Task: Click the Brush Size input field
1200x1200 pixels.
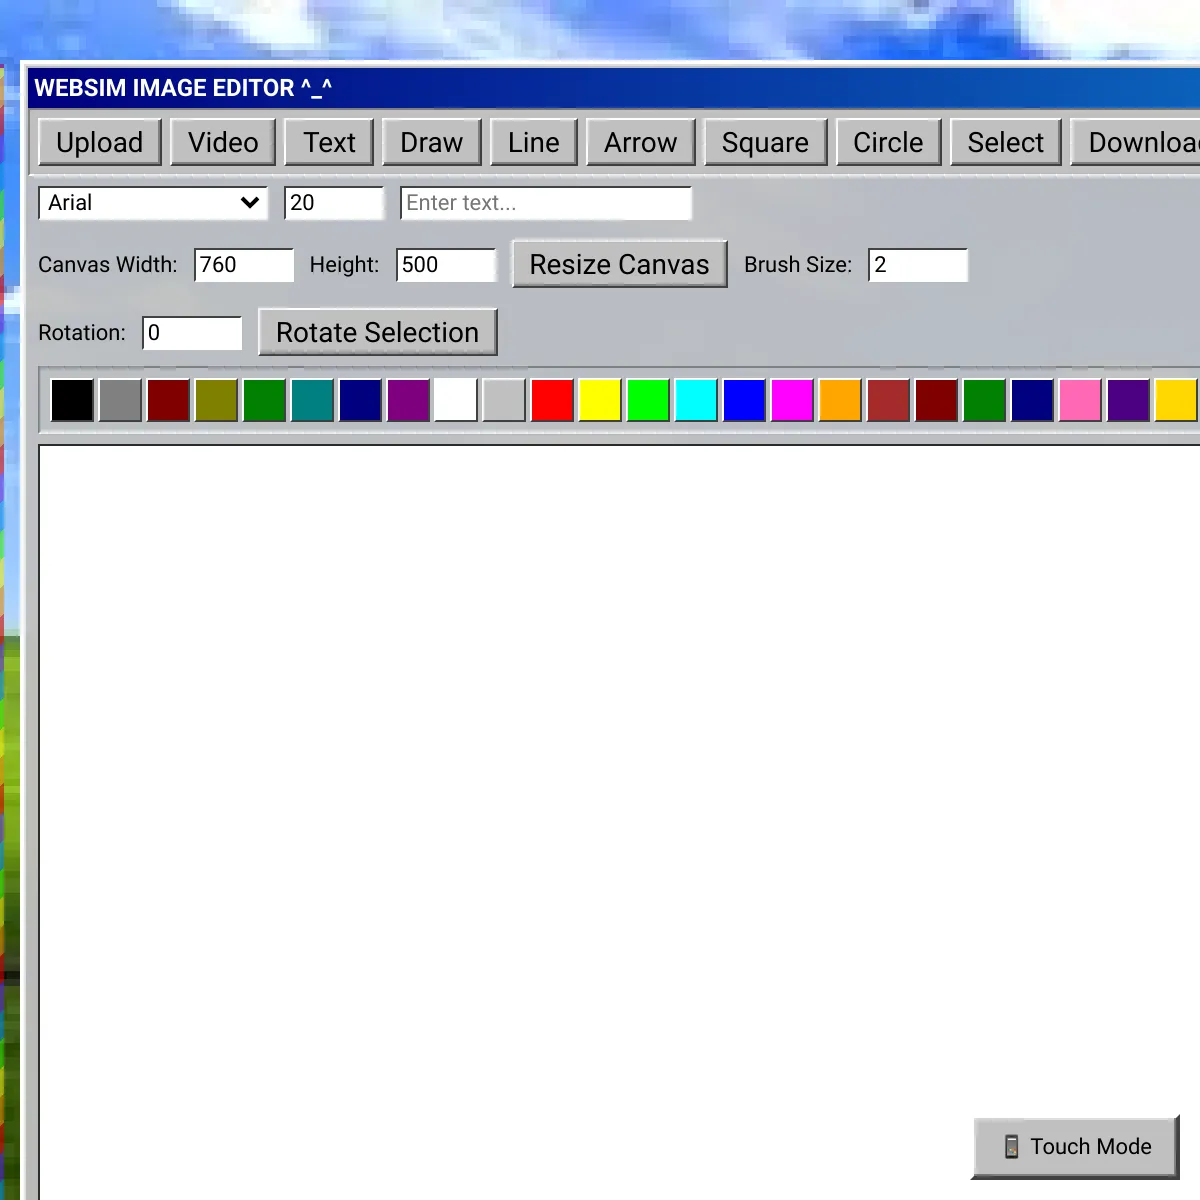Action: pyautogui.click(x=917, y=264)
